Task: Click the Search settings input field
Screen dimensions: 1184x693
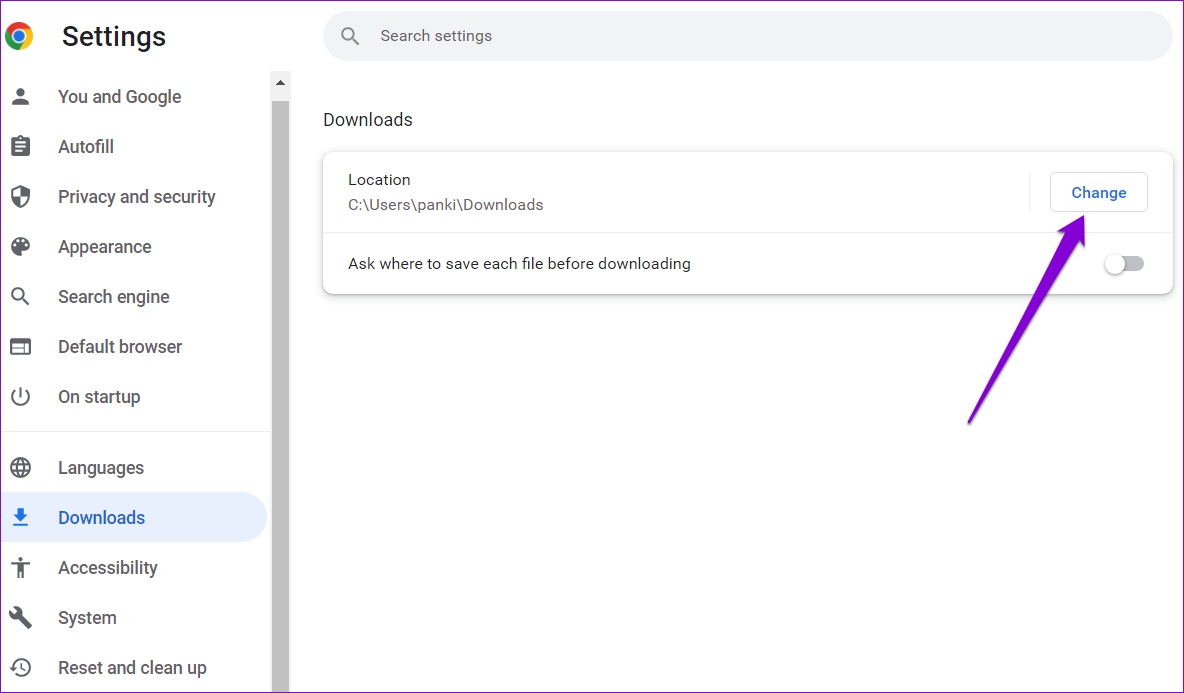Action: [x=748, y=36]
